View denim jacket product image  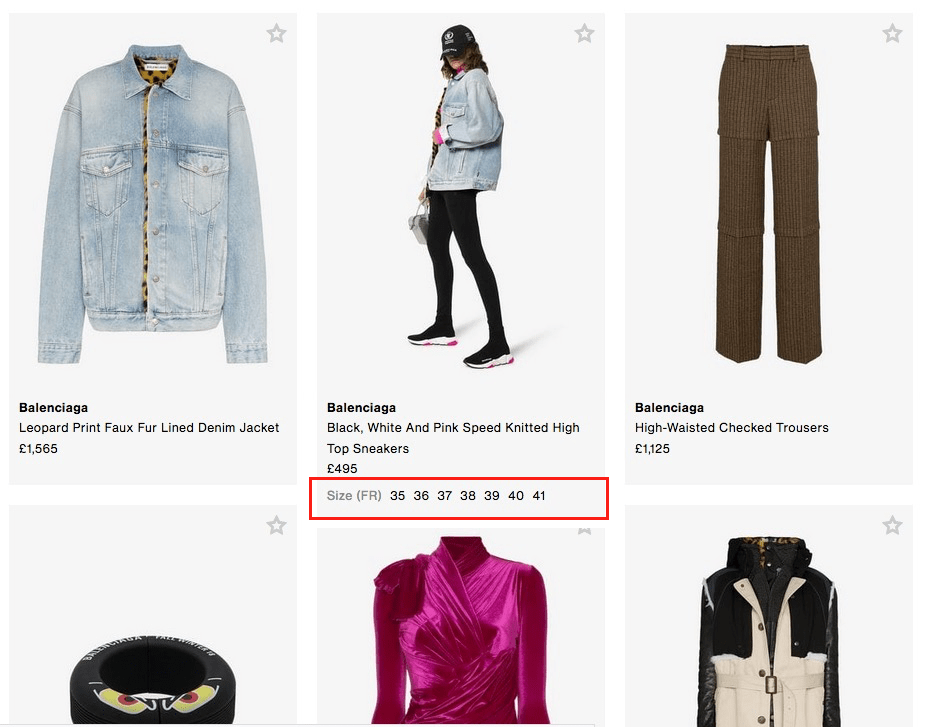coord(153,203)
